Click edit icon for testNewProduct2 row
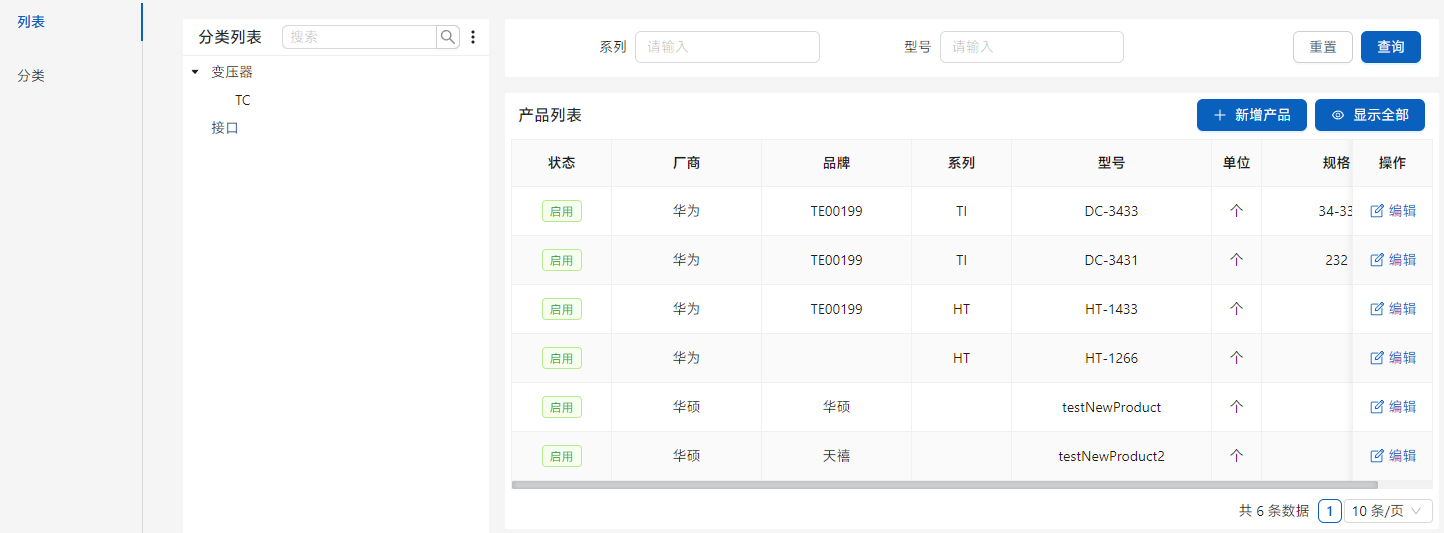Viewport: 1444px width, 533px height. click(x=1377, y=456)
